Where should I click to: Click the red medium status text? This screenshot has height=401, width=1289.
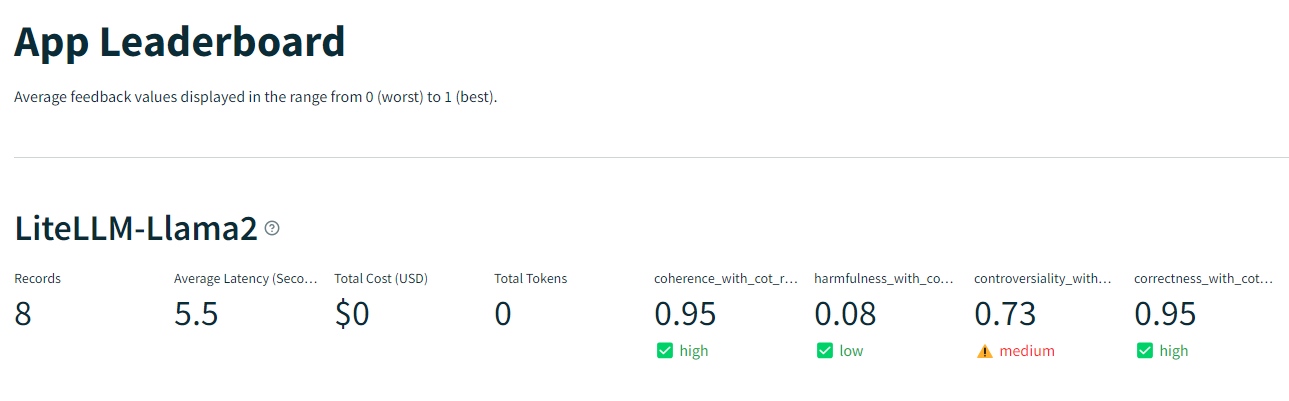tap(1027, 351)
